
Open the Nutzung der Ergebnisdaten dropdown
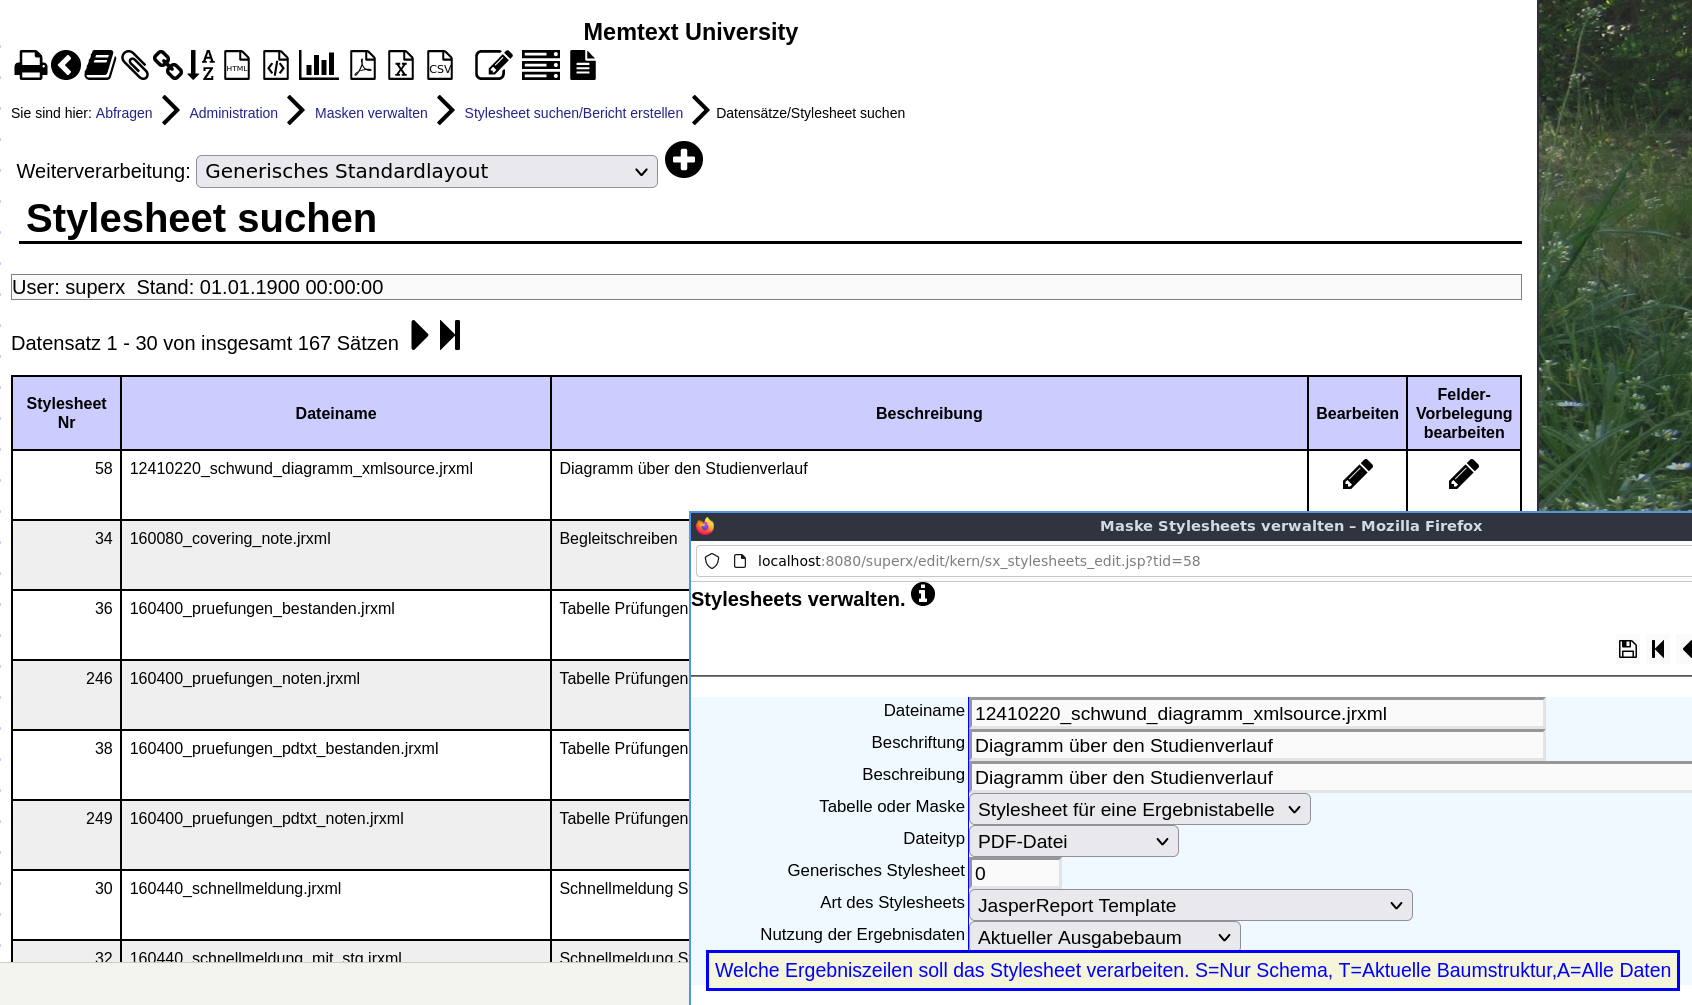[1105, 937]
